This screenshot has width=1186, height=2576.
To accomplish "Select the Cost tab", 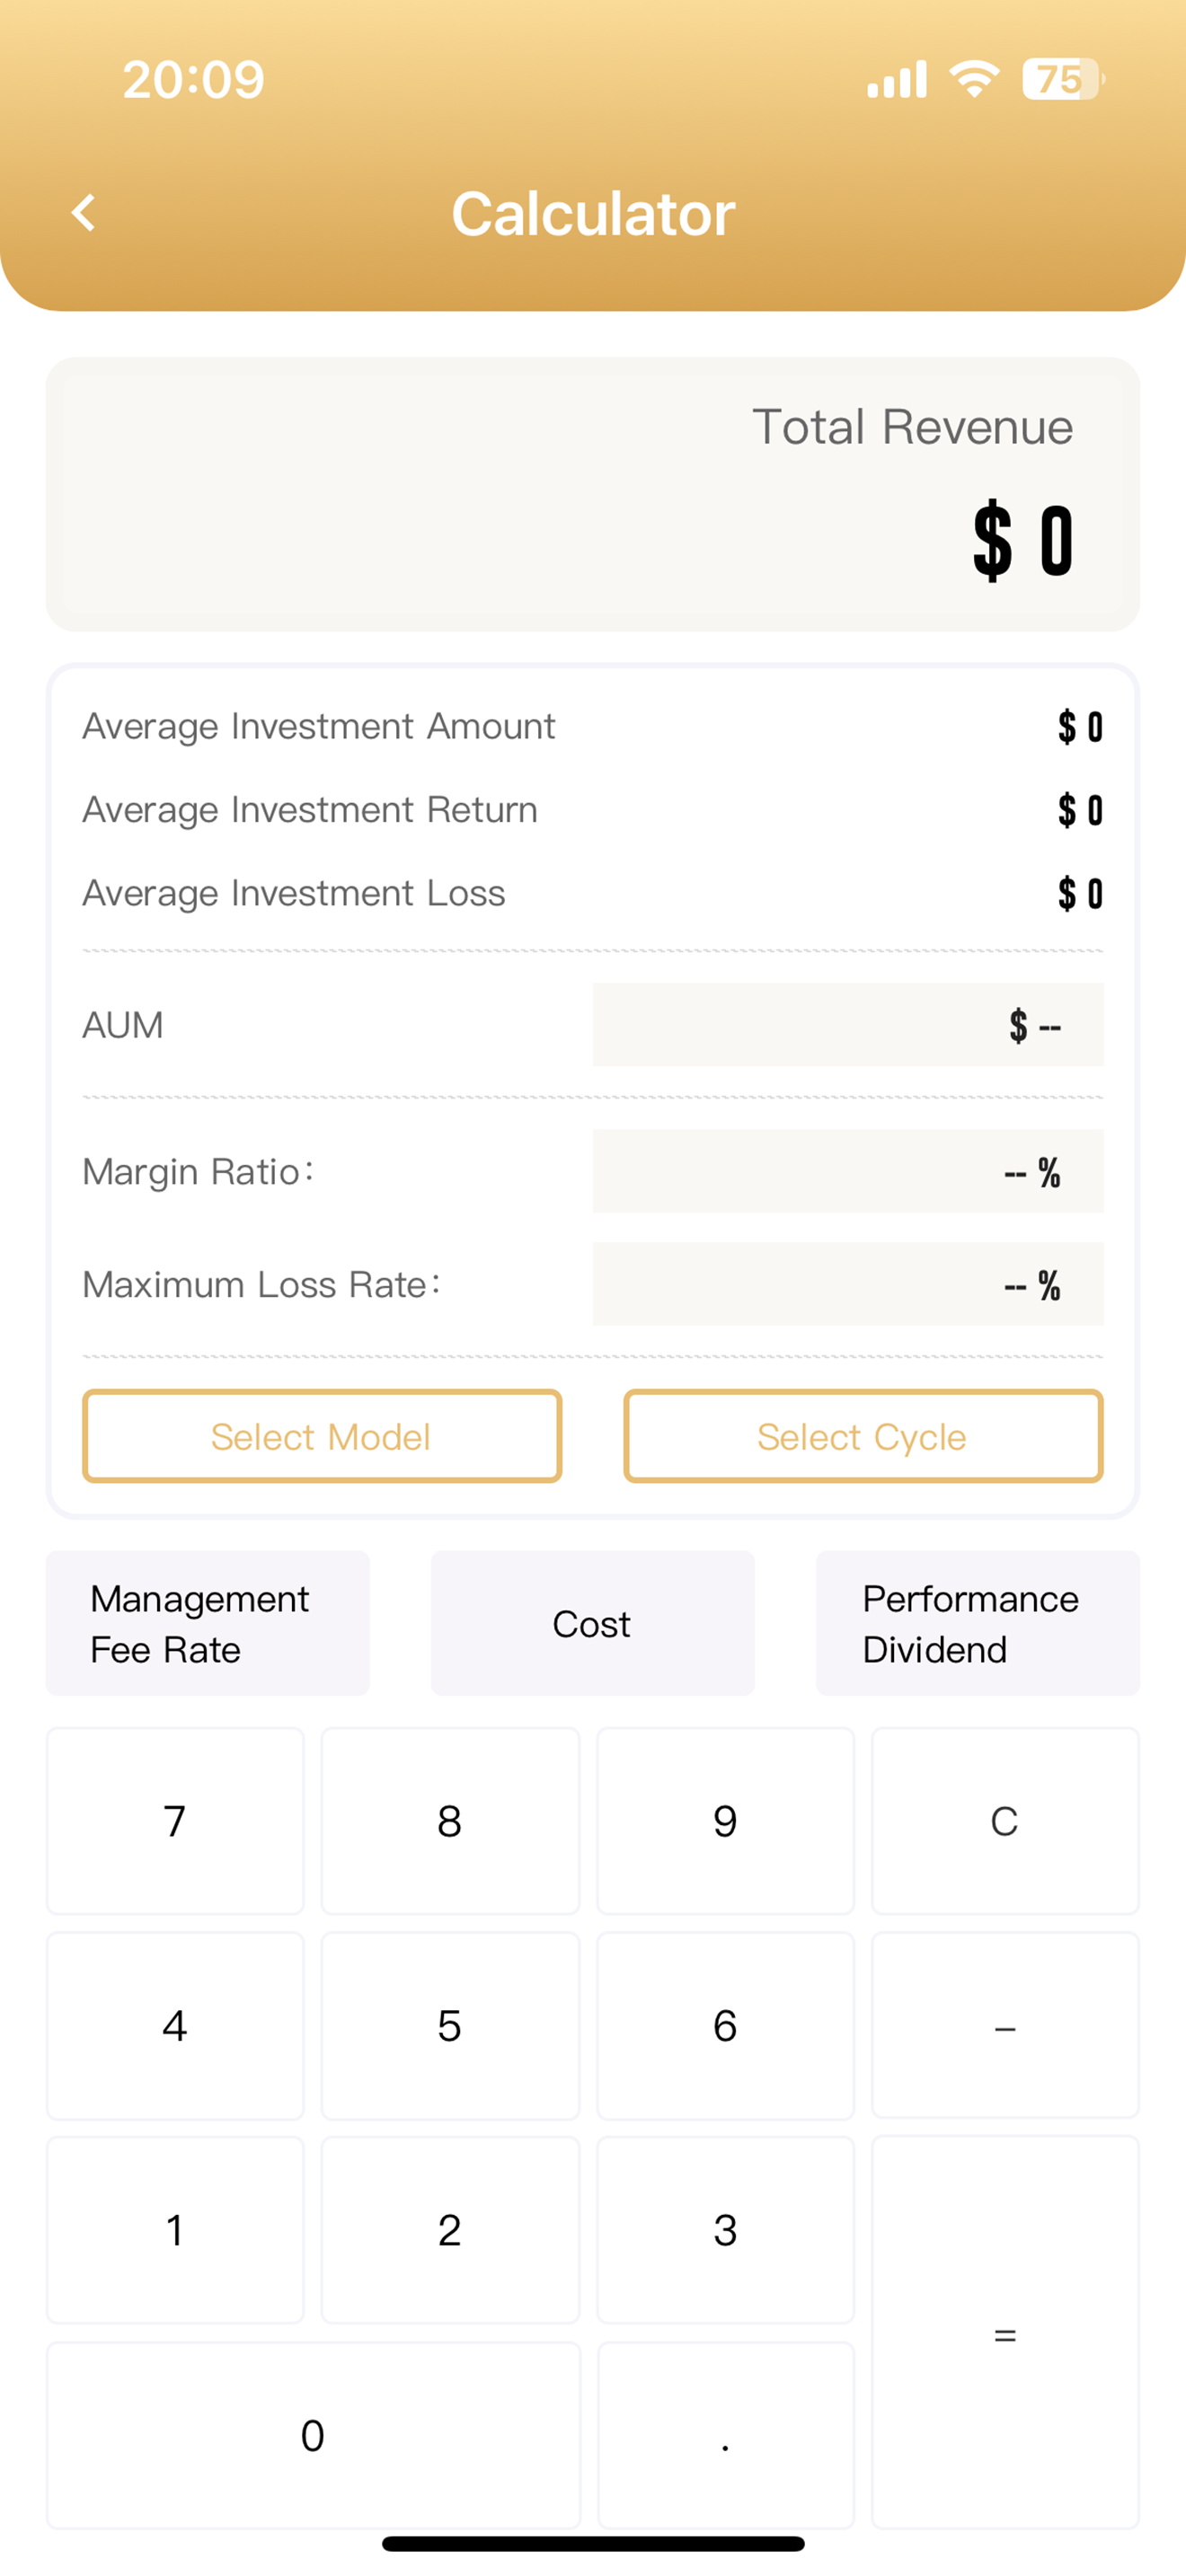I will pyautogui.click(x=592, y=1623).
